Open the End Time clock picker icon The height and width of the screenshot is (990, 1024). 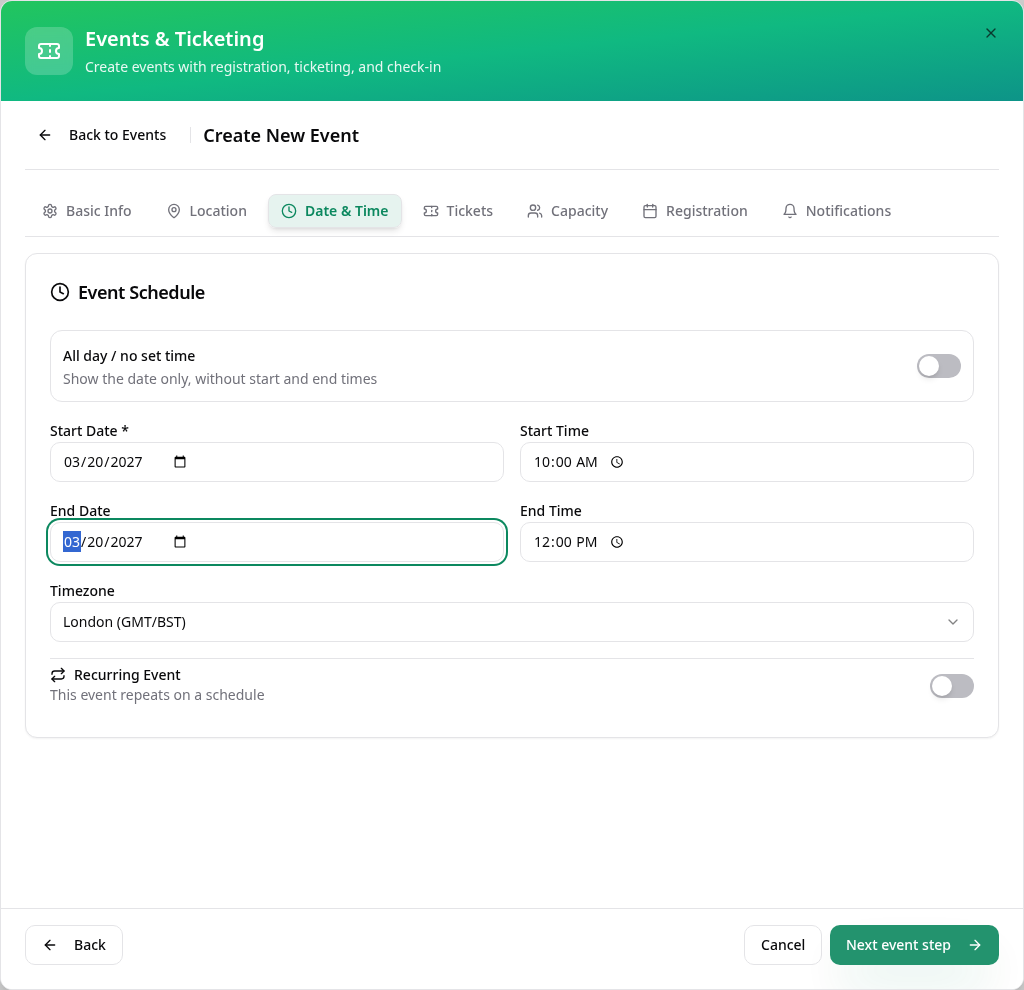617,542
